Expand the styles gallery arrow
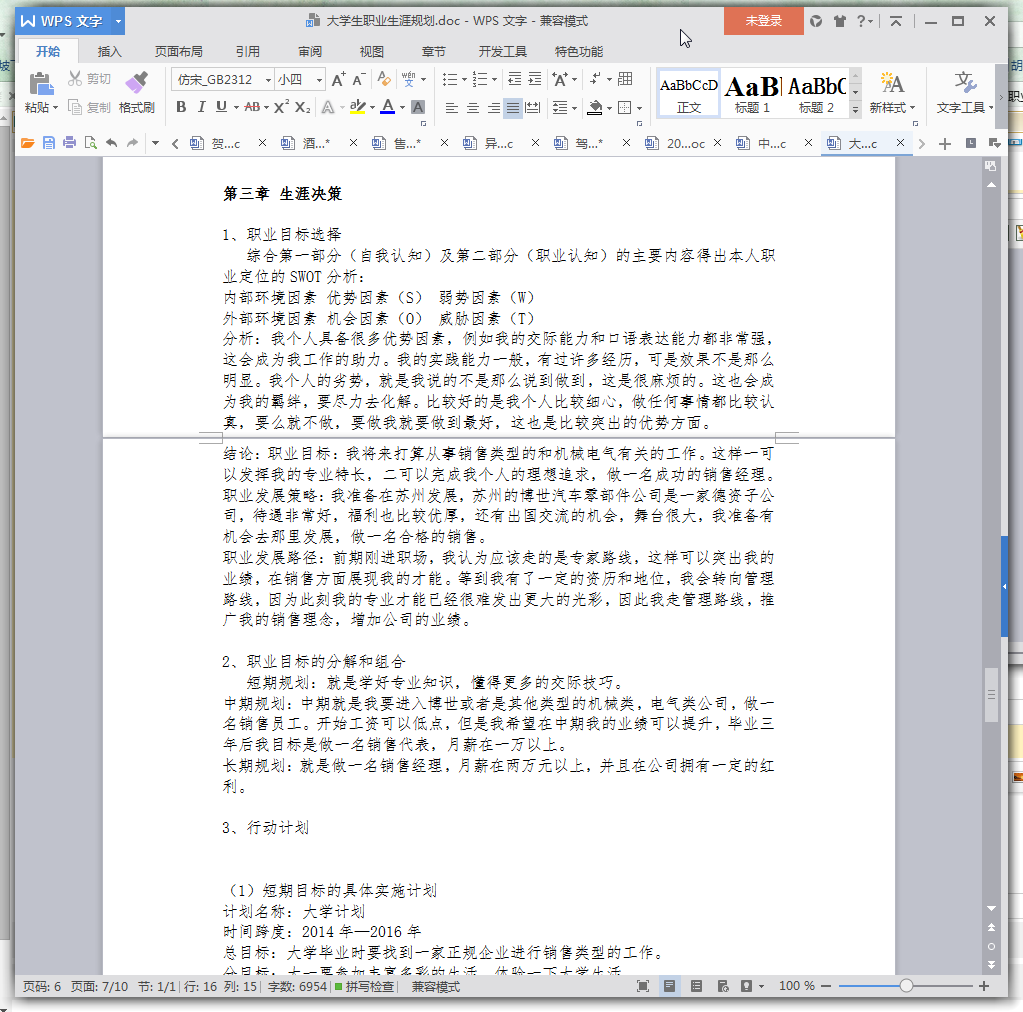Screen dimensions: 1023x1012 point(855,110)
